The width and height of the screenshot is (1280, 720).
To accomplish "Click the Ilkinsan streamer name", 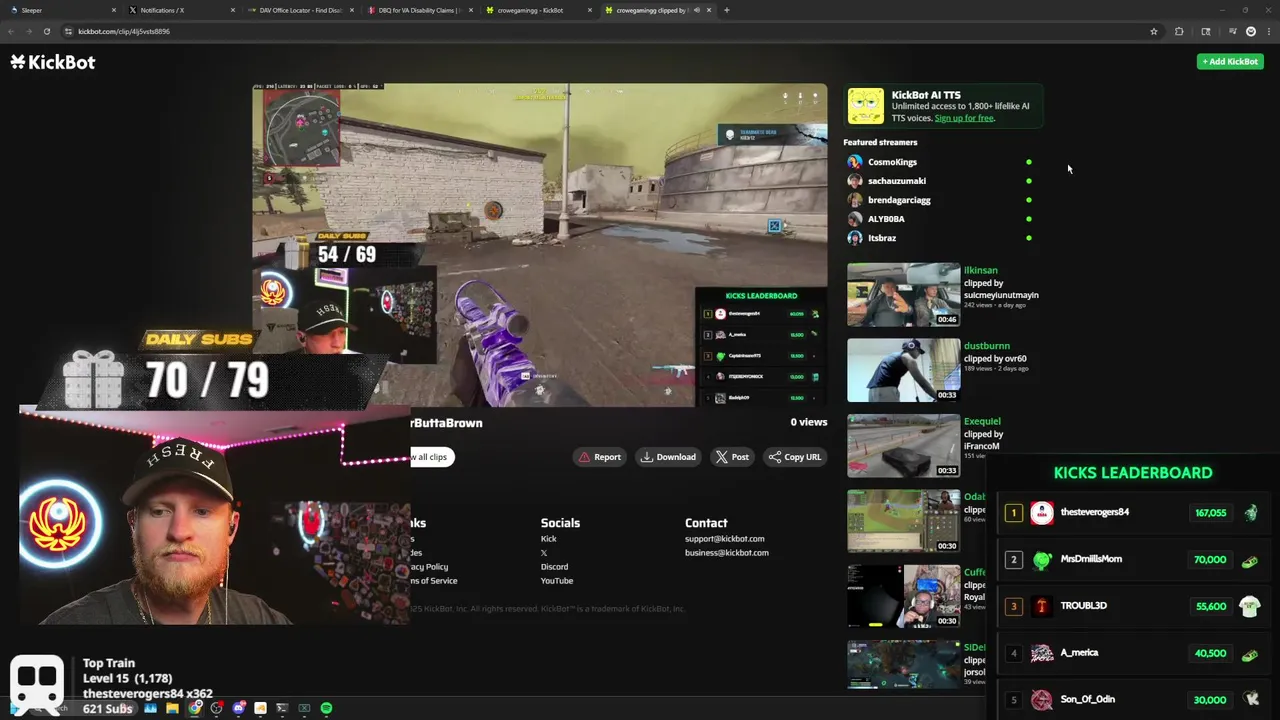I will tap(980, 270).
